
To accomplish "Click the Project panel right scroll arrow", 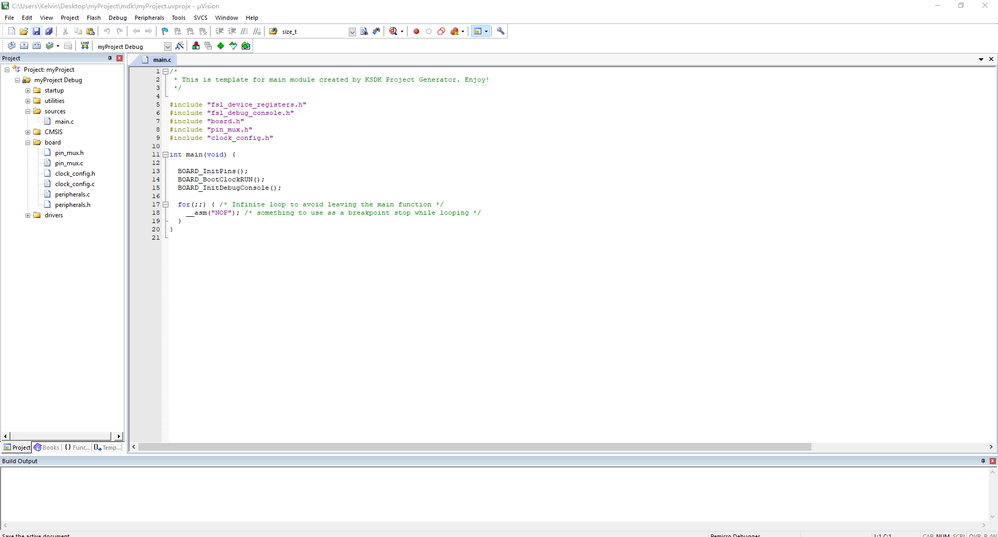I will [119, 436].
